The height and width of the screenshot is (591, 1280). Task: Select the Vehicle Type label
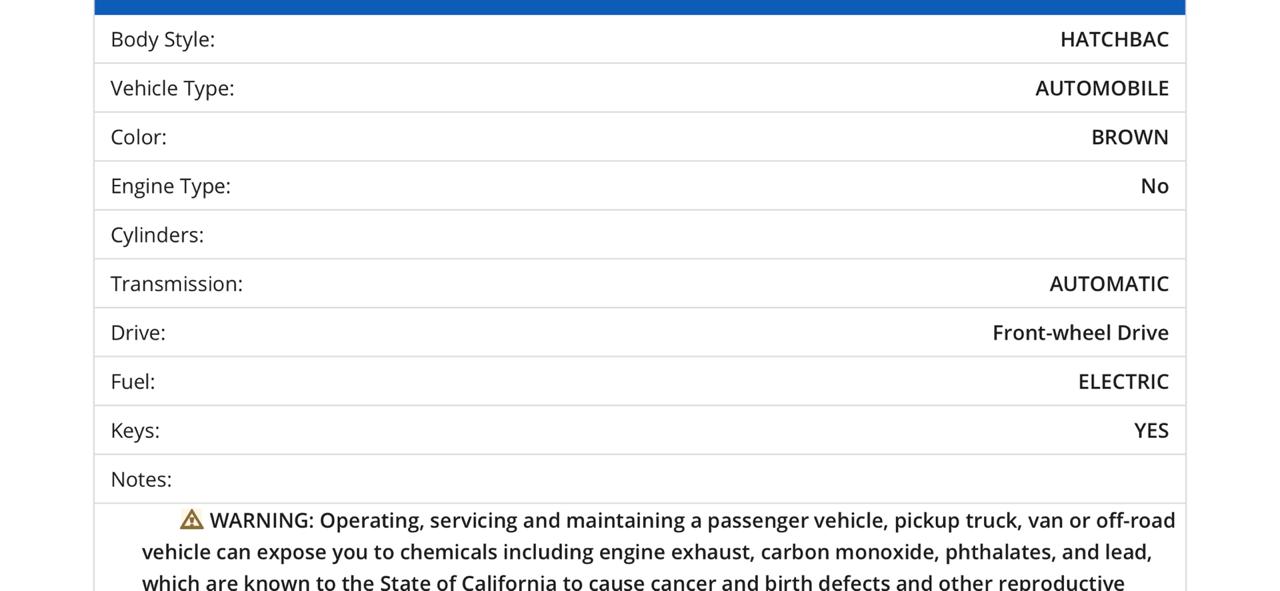click(172, 88)
